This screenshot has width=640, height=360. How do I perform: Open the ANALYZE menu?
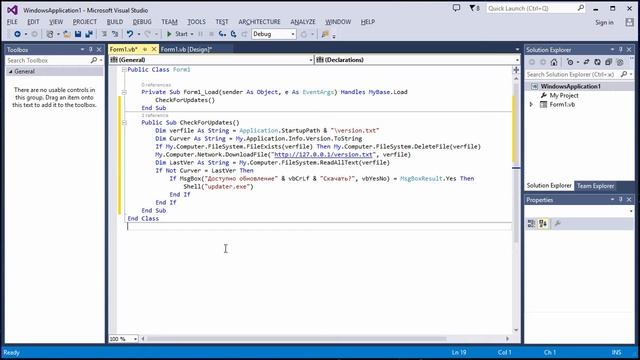point(302,22)
